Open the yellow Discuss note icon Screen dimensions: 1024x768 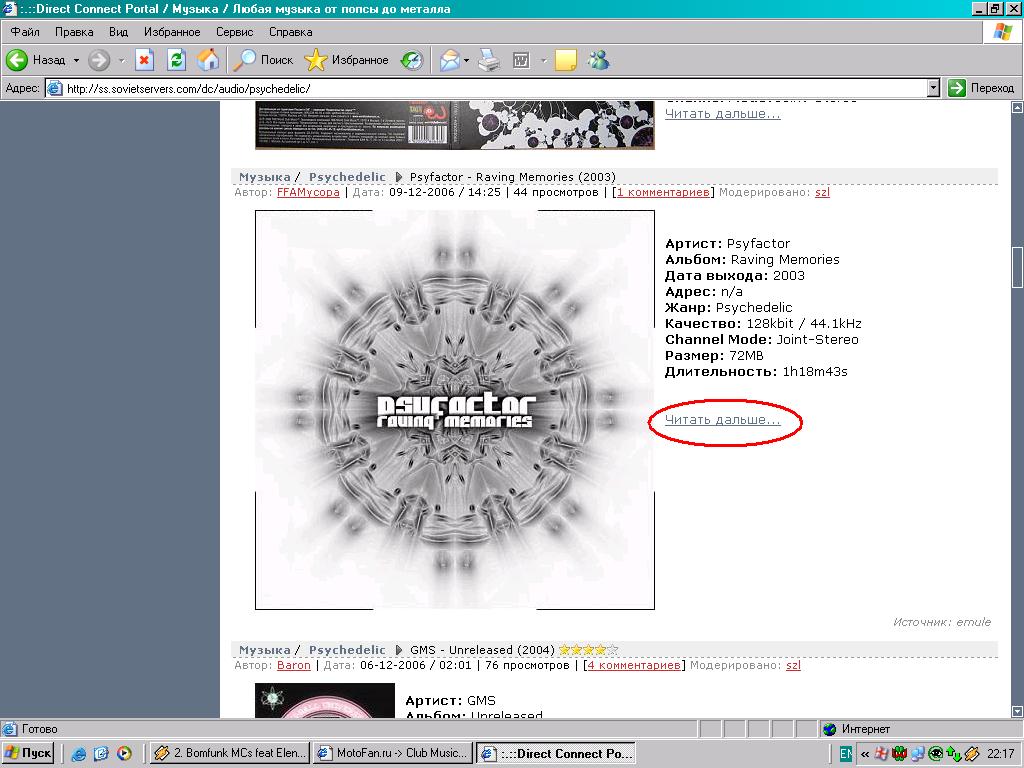(x=566, y=60)
